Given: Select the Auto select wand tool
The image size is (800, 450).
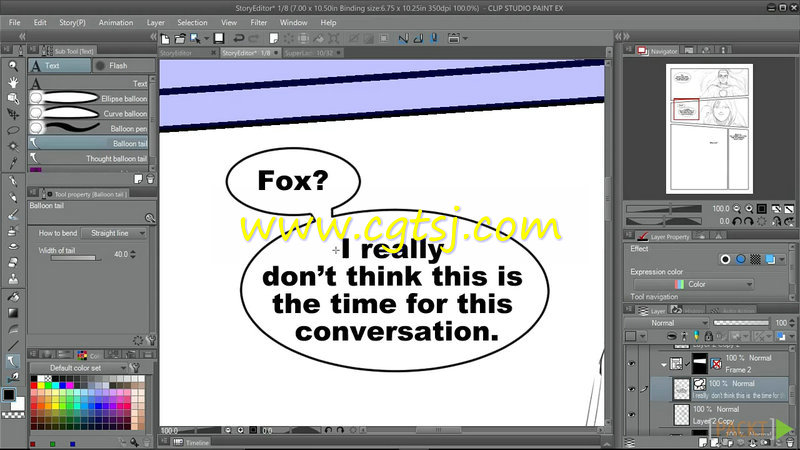Looking at the screenshot, I should click(13, 146).
